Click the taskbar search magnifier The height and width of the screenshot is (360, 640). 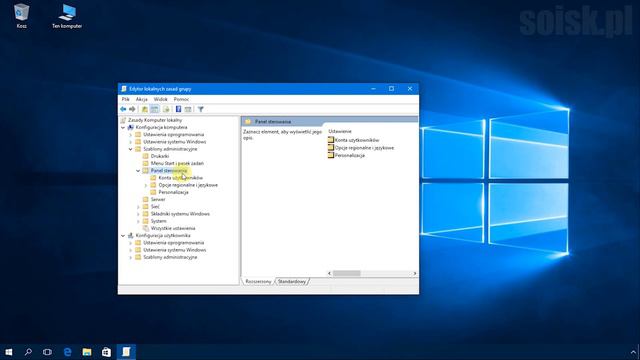point(28,352)
